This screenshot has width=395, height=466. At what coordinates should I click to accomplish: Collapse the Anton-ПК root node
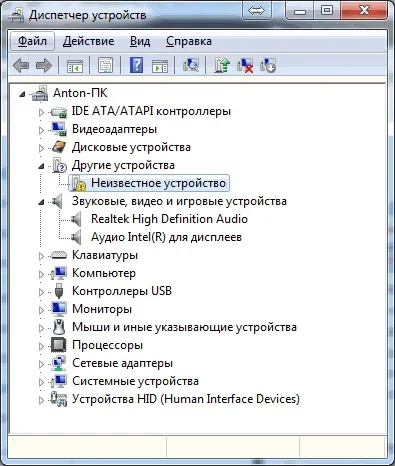click(x=22, y=94)
